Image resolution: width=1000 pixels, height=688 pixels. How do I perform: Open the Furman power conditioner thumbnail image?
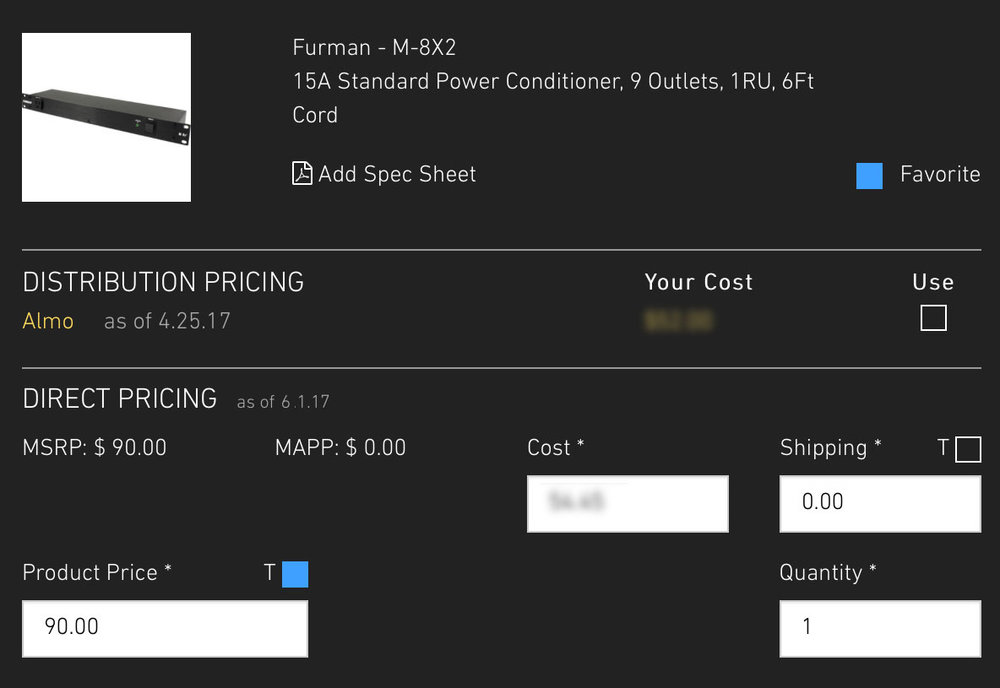pos(106,117)
